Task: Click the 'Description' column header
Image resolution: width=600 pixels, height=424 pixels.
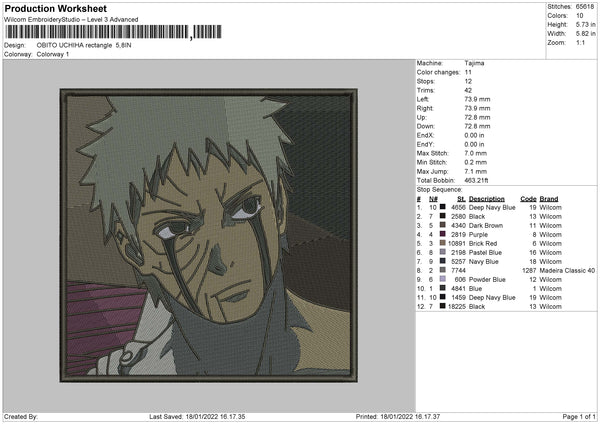Action: 486,199
